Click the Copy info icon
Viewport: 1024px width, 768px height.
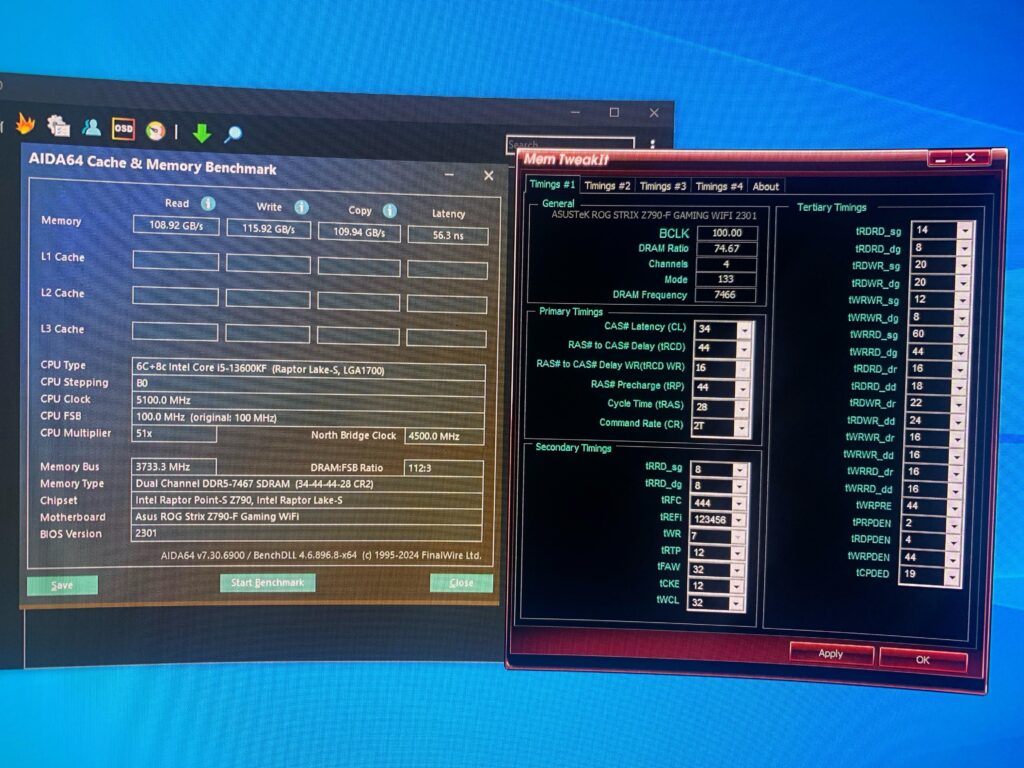390,210
